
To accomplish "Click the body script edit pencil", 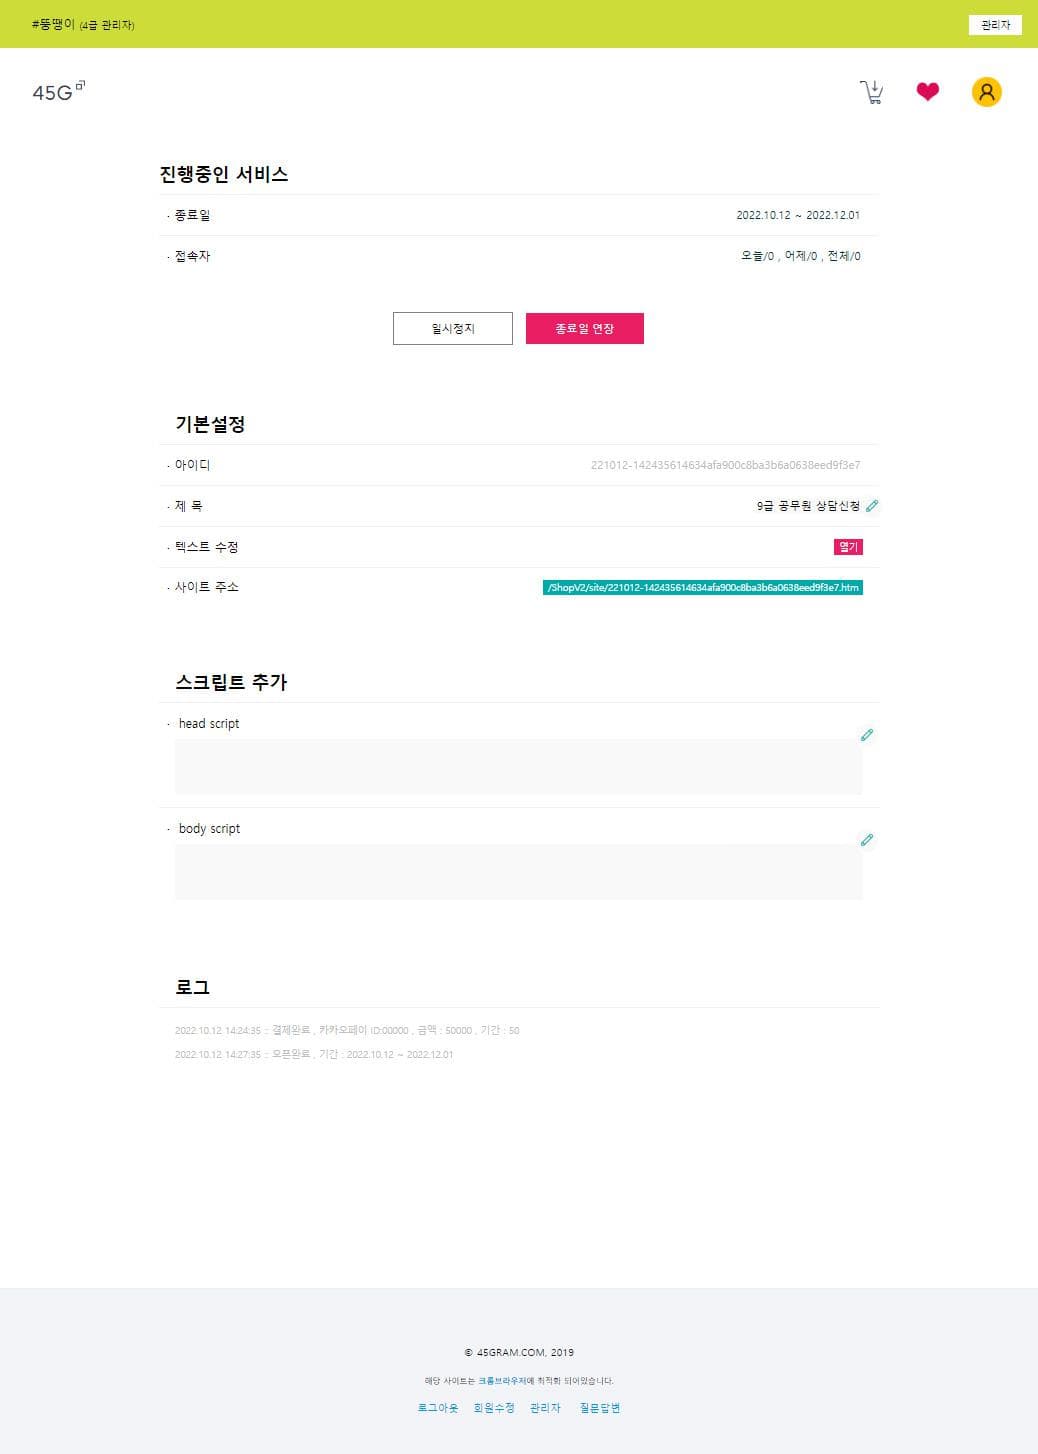I will (x=867, y=840).
